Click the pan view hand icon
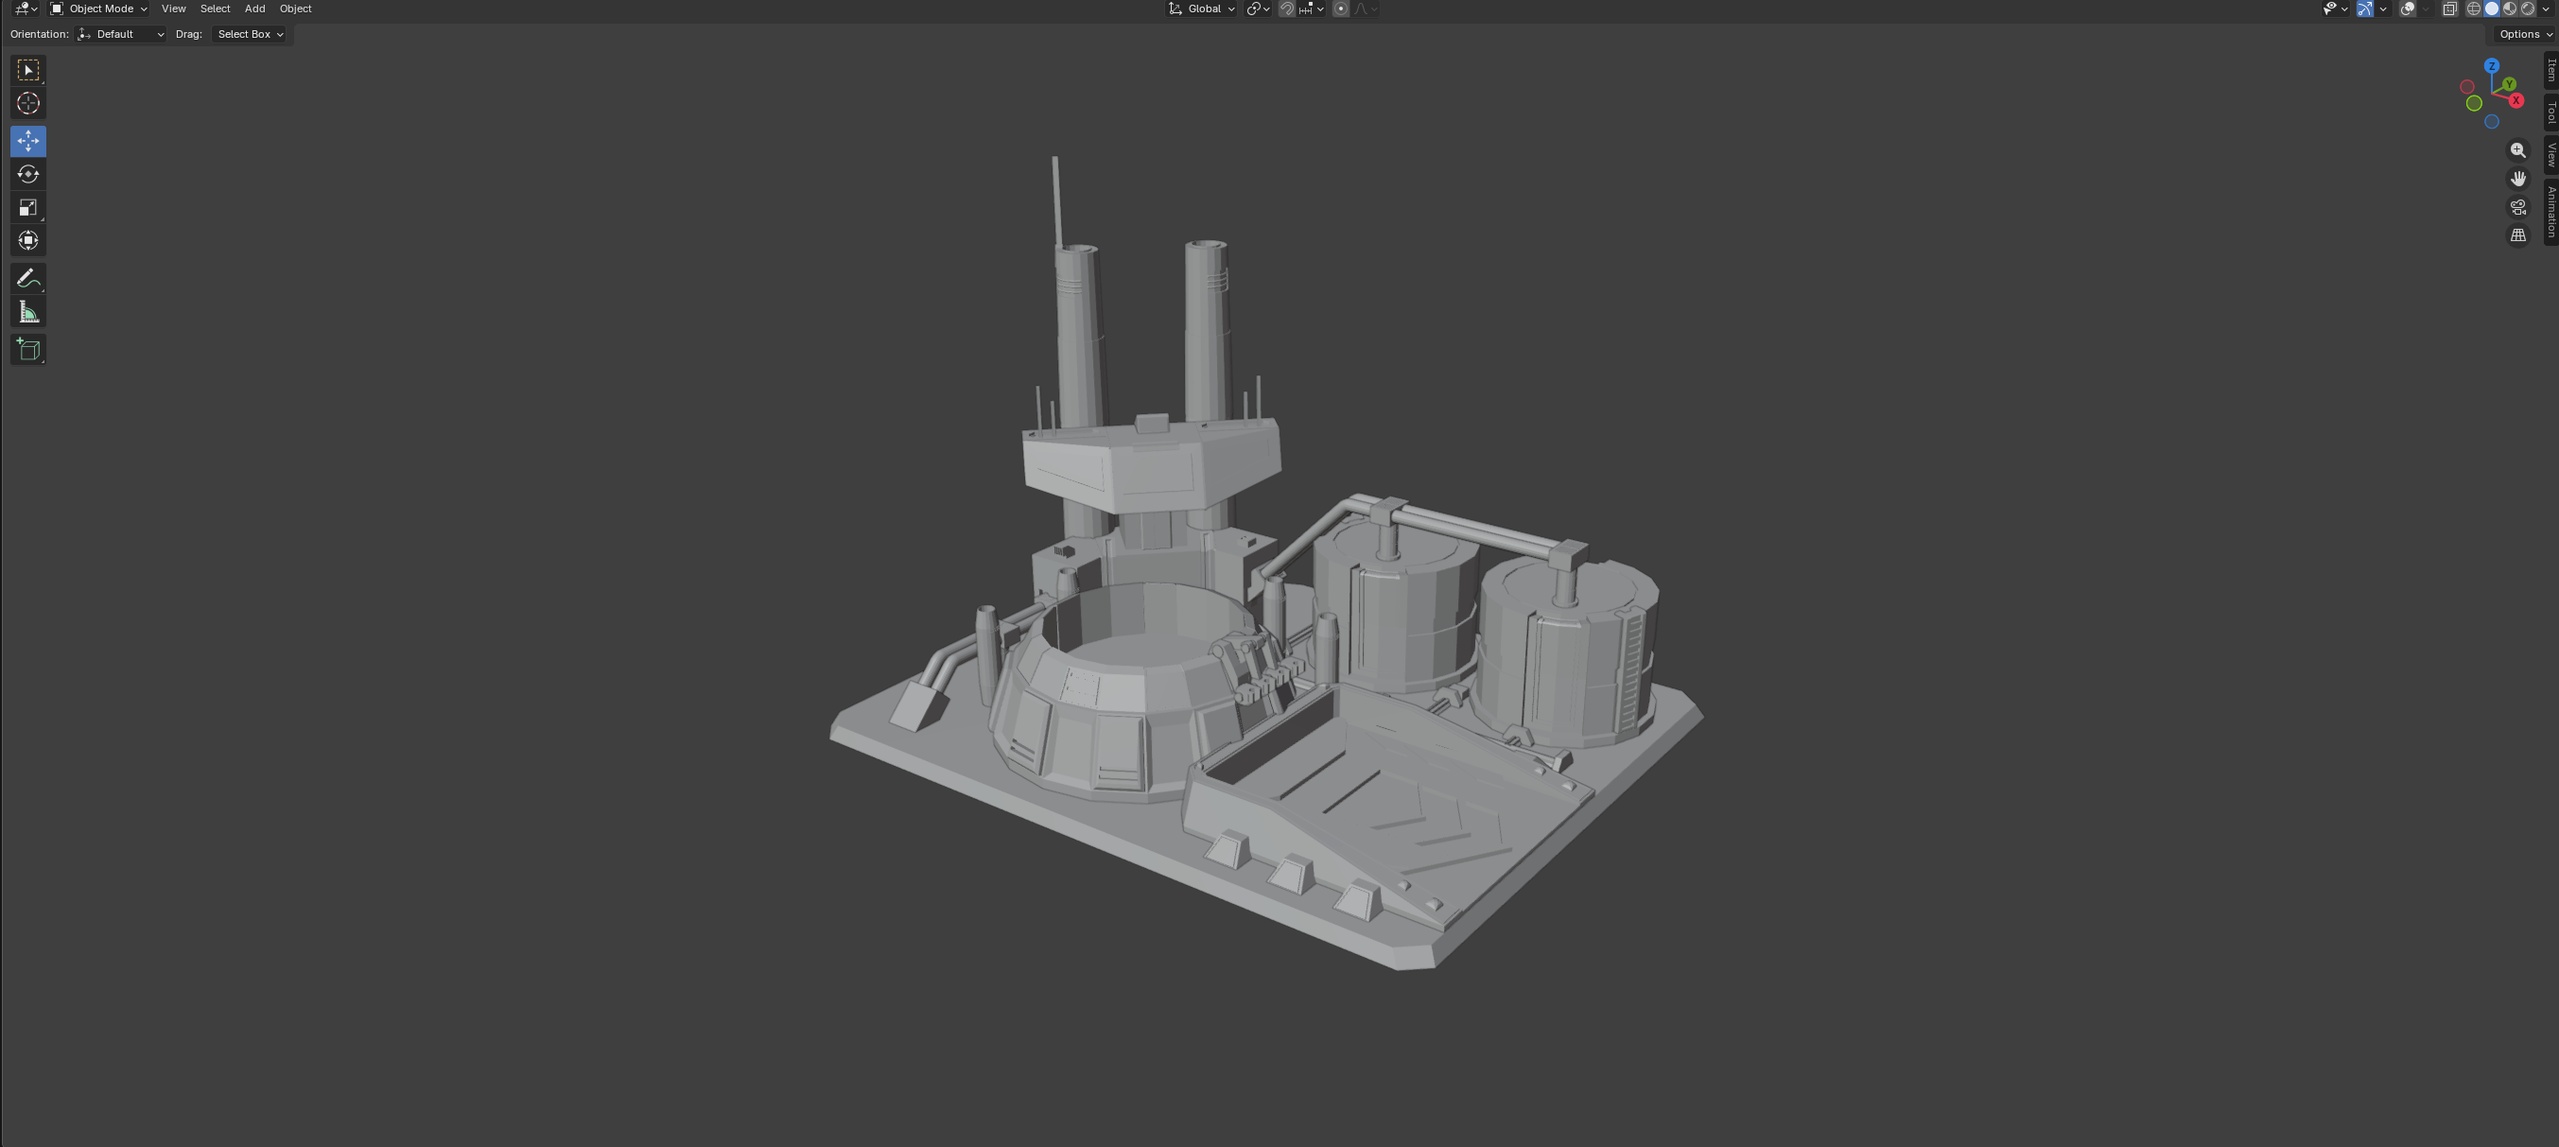 point(2518,179)
